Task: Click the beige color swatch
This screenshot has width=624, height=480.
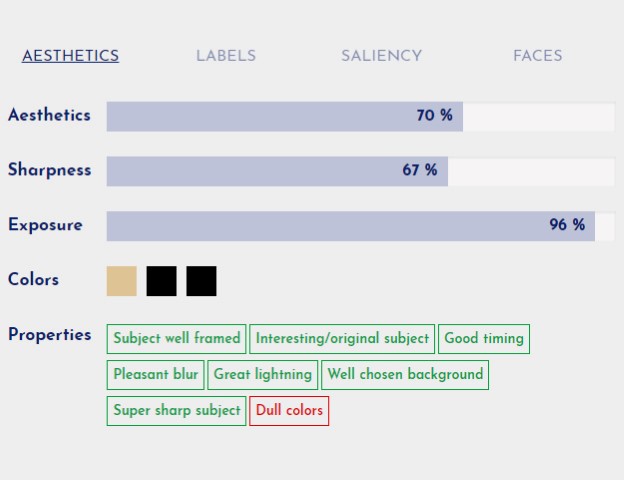Action: [x=121, y=281]
